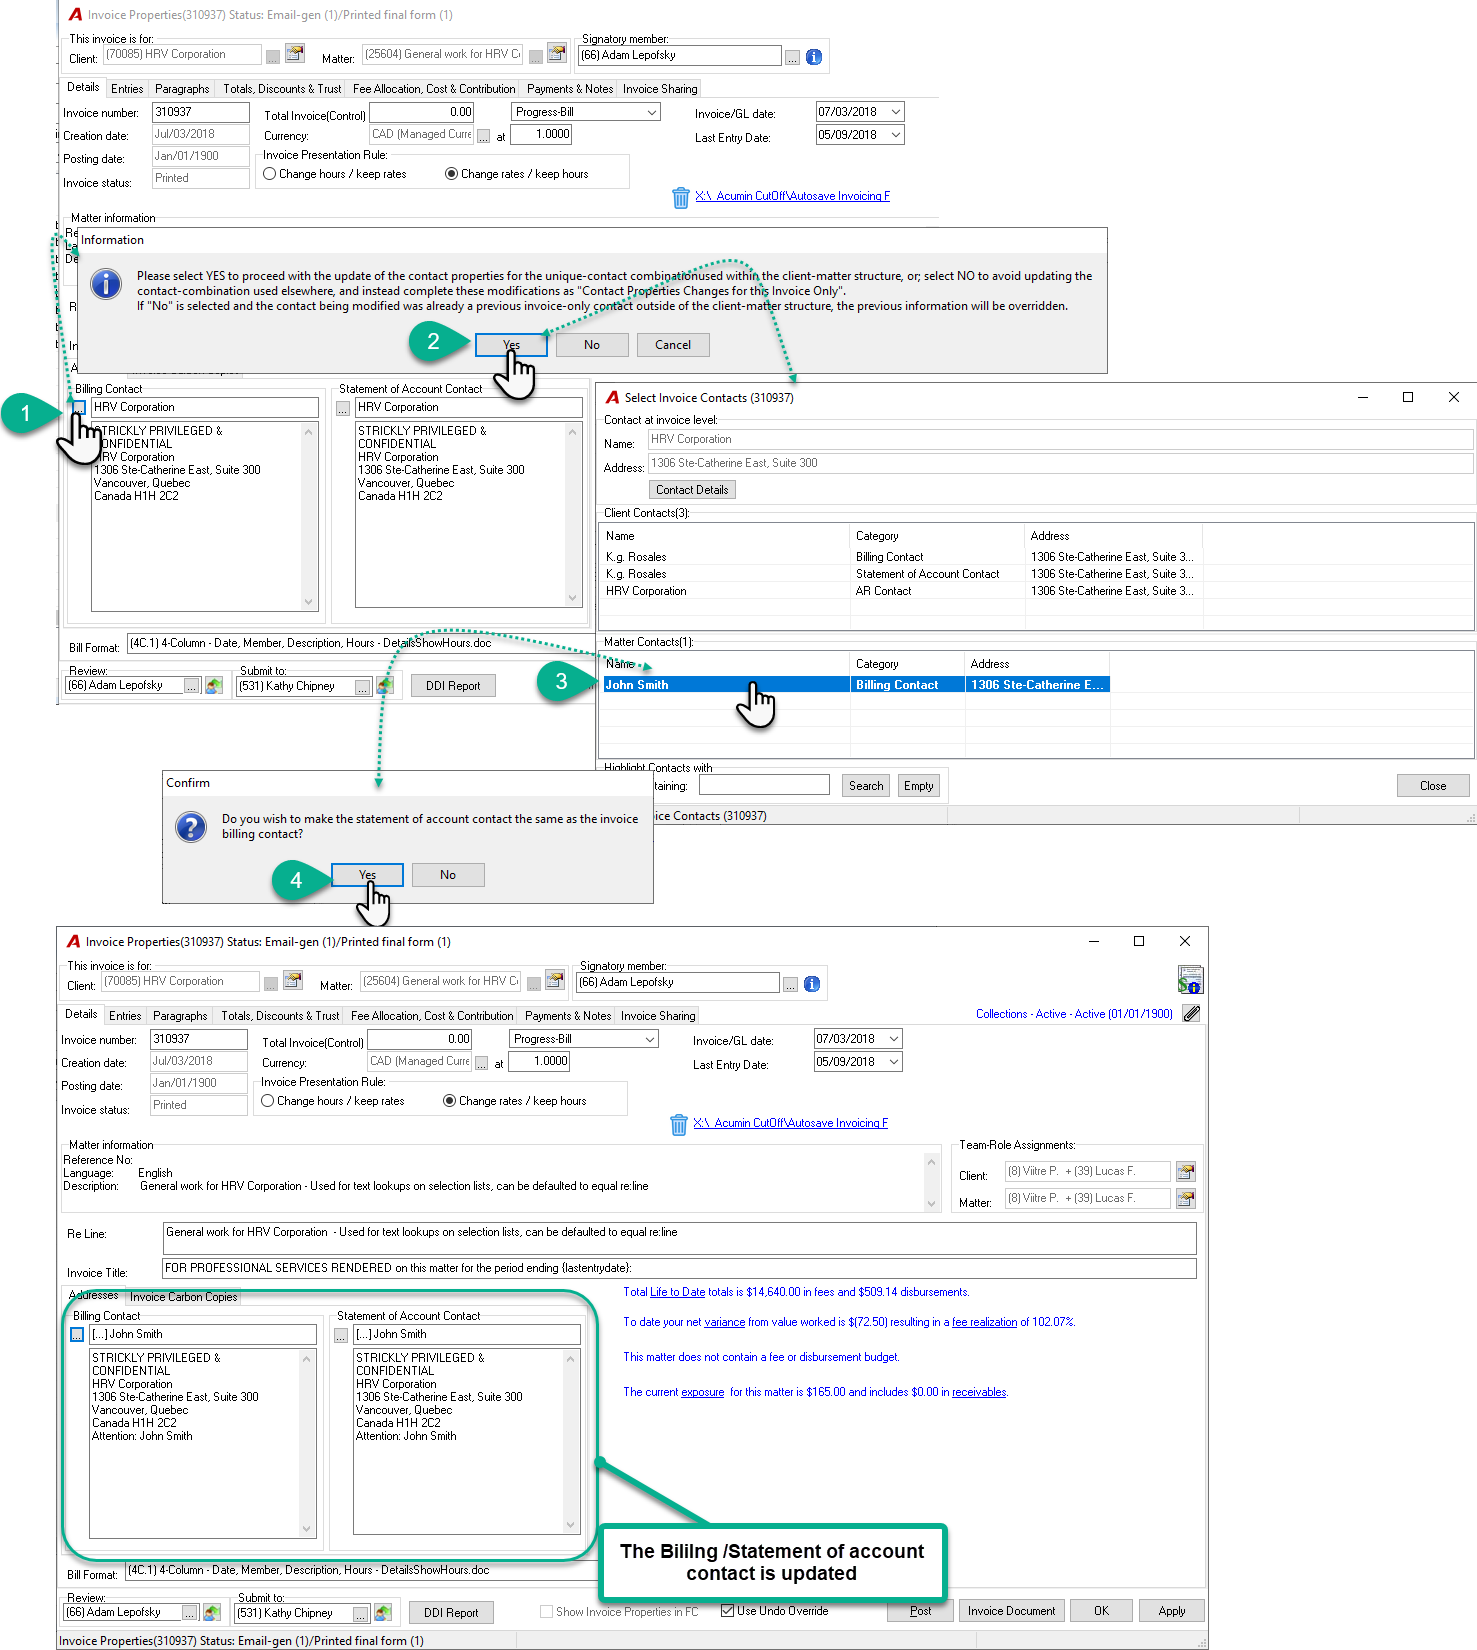The height and width of the screenshot is (1650, 1477).
Task: Open Invoice/GL date dropdown in upper window
Action: [x=896, y=112]
